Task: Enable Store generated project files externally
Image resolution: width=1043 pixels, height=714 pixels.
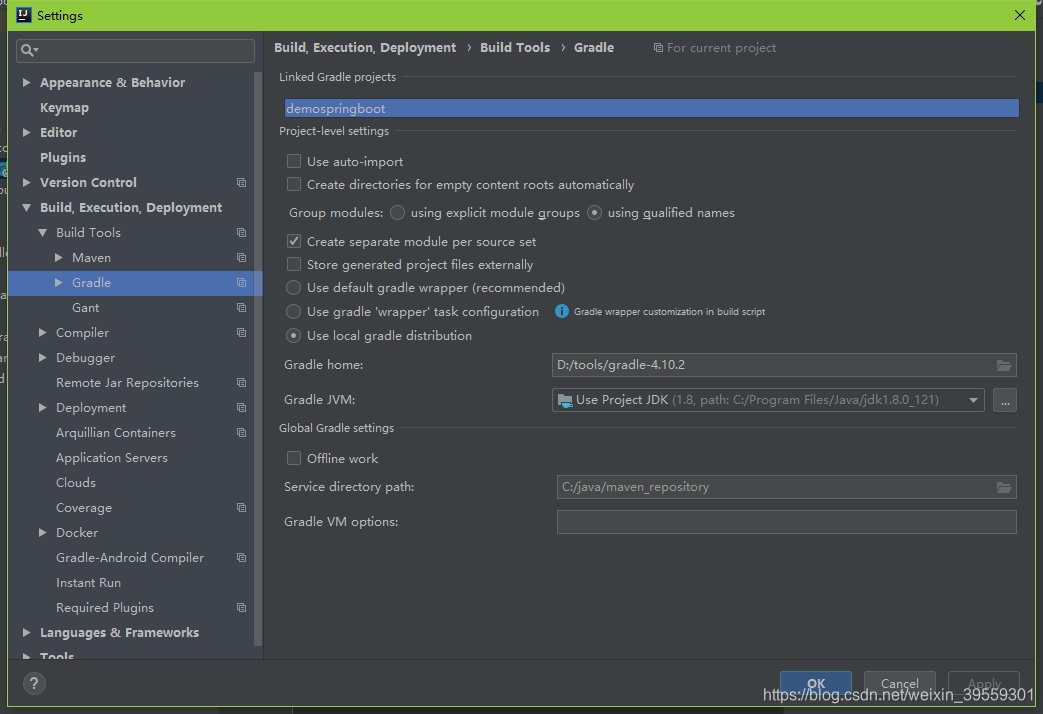Action: [294, 264]
